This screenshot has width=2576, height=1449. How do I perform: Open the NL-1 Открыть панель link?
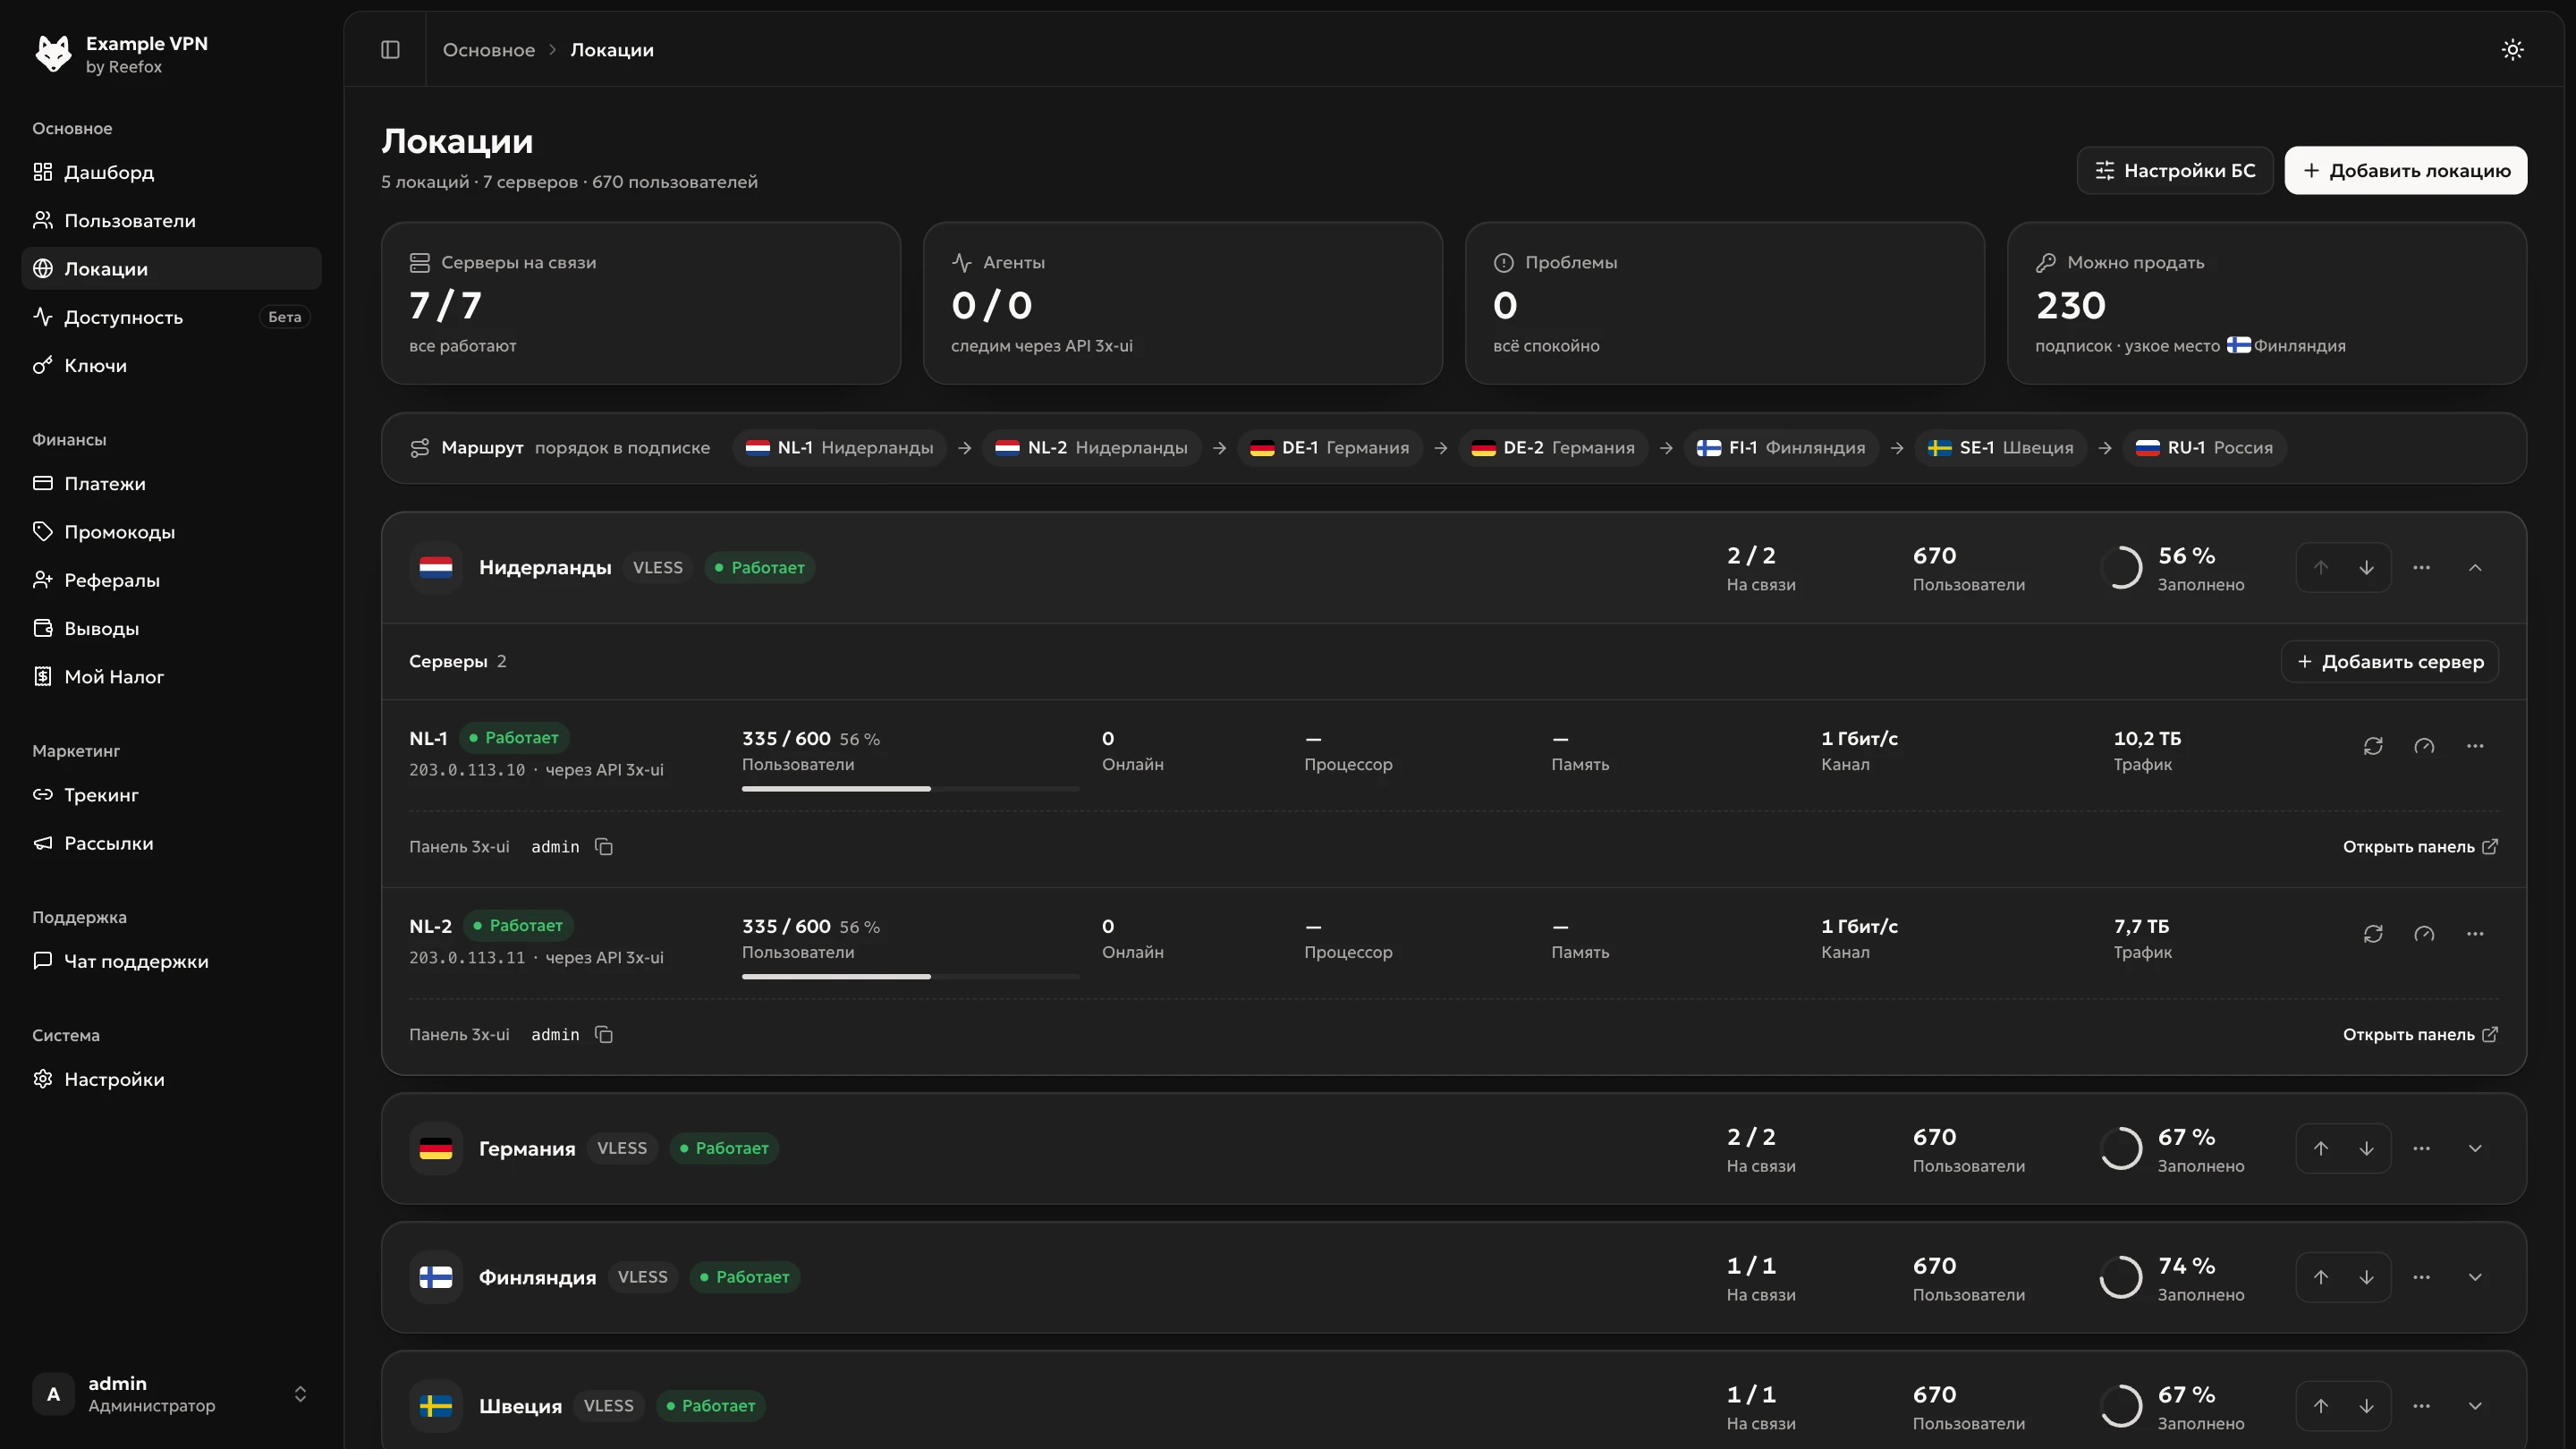point(2420,847)
